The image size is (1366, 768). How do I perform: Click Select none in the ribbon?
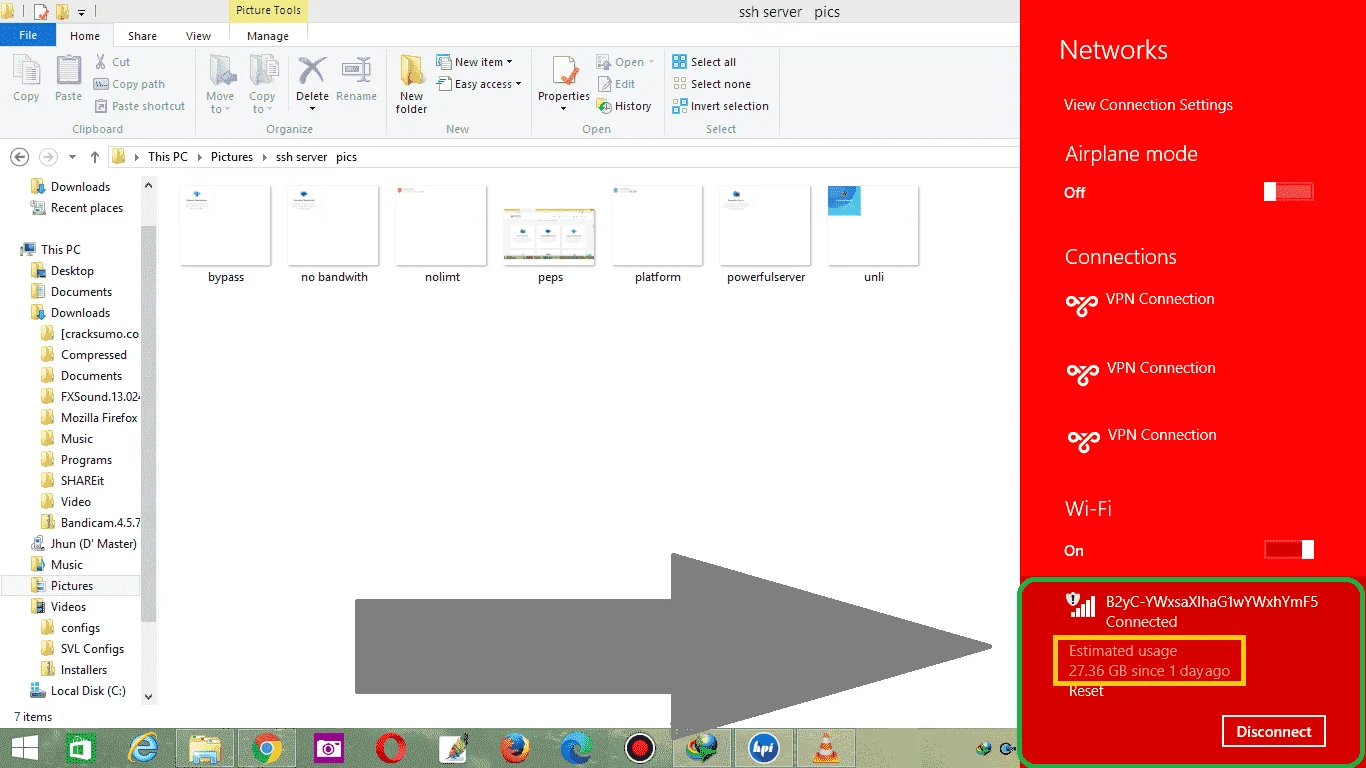point(711,84)
